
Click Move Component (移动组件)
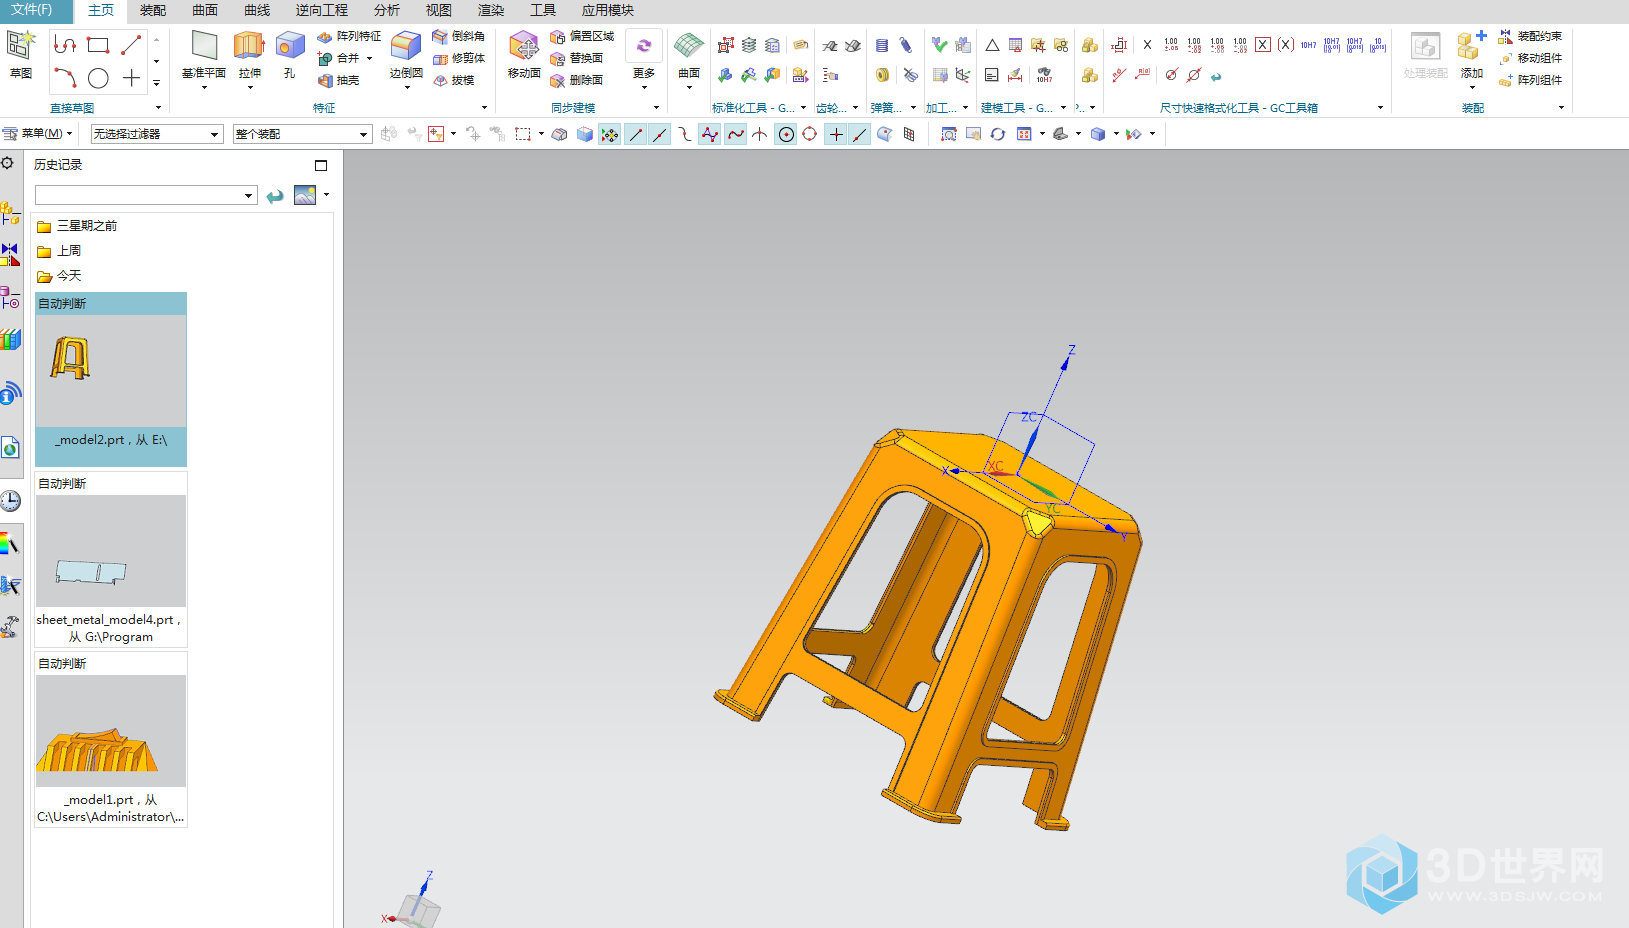click(1530, 58)
